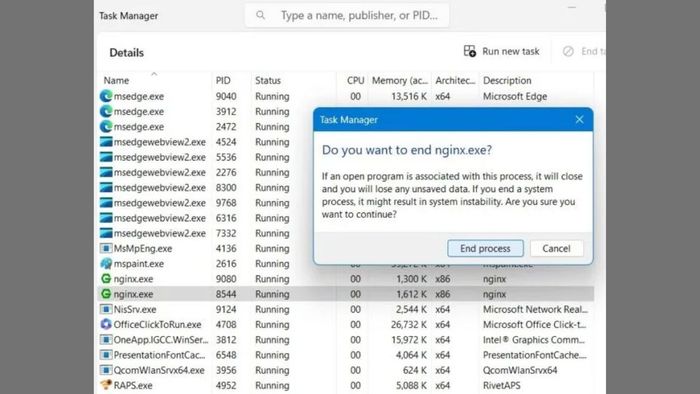Viewport: 700px width, 394px height.
Task: Click the MsMpEng.exe process icon
Action: pos(106,248)
